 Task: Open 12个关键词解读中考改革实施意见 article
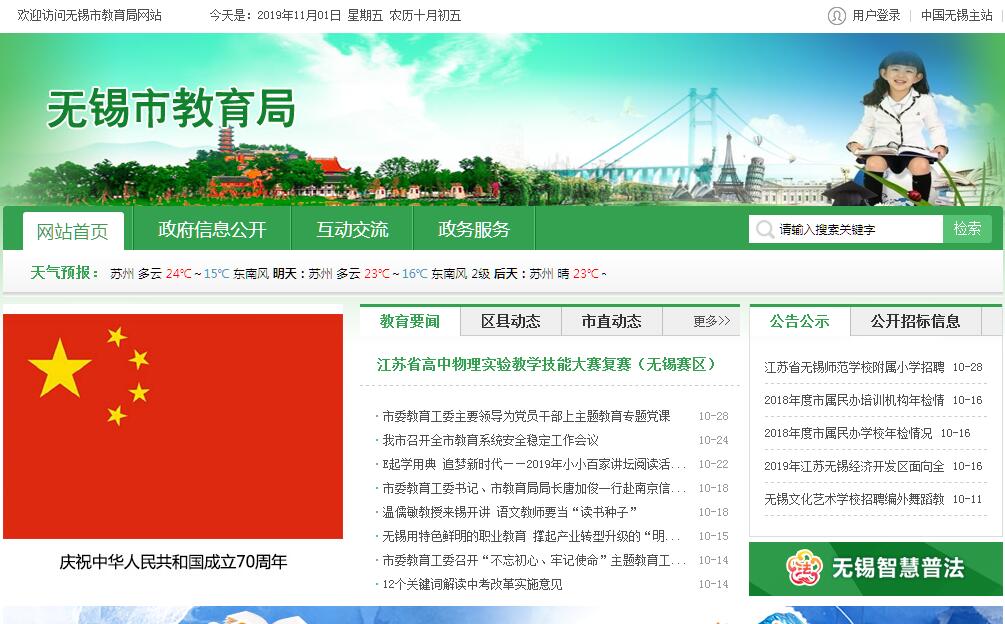[x=472, y=584]
